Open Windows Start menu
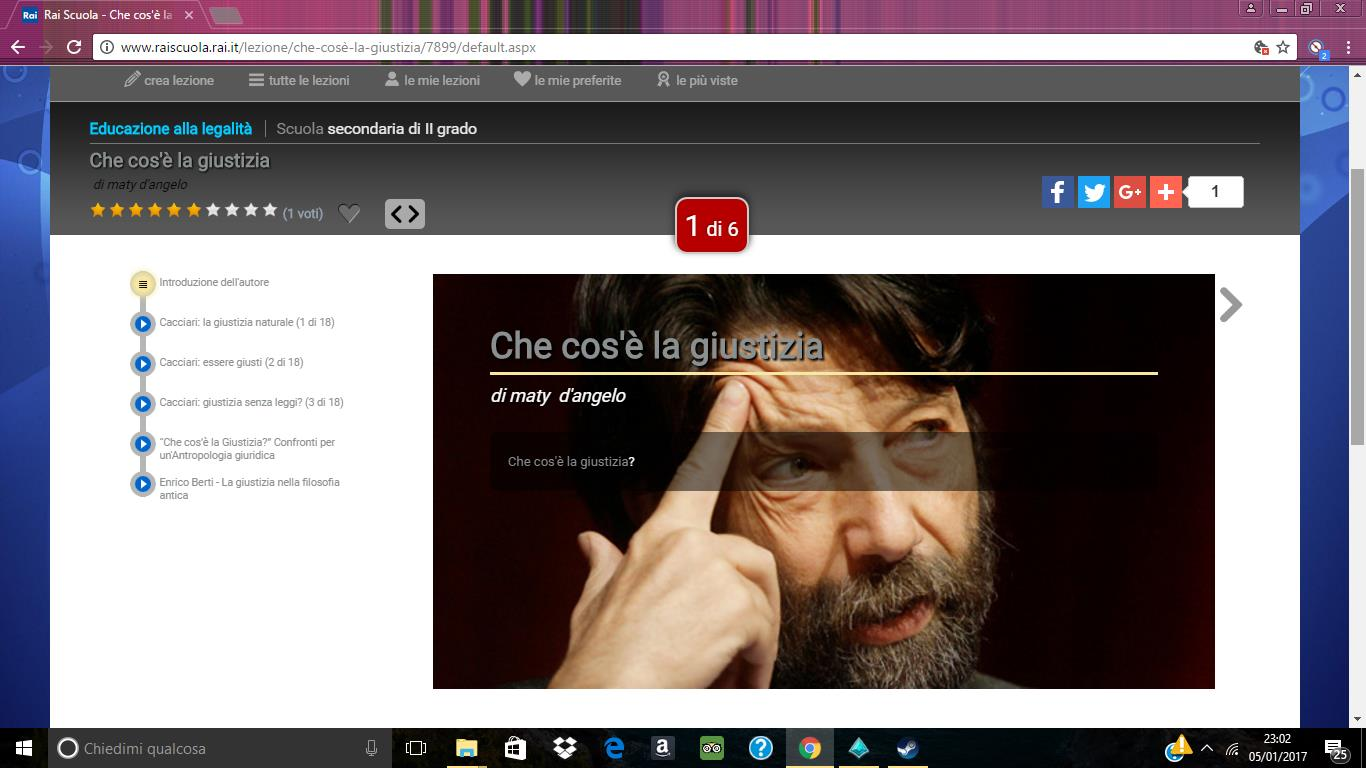This screenshot has width=1366, height=768. (x=24, y=748)
